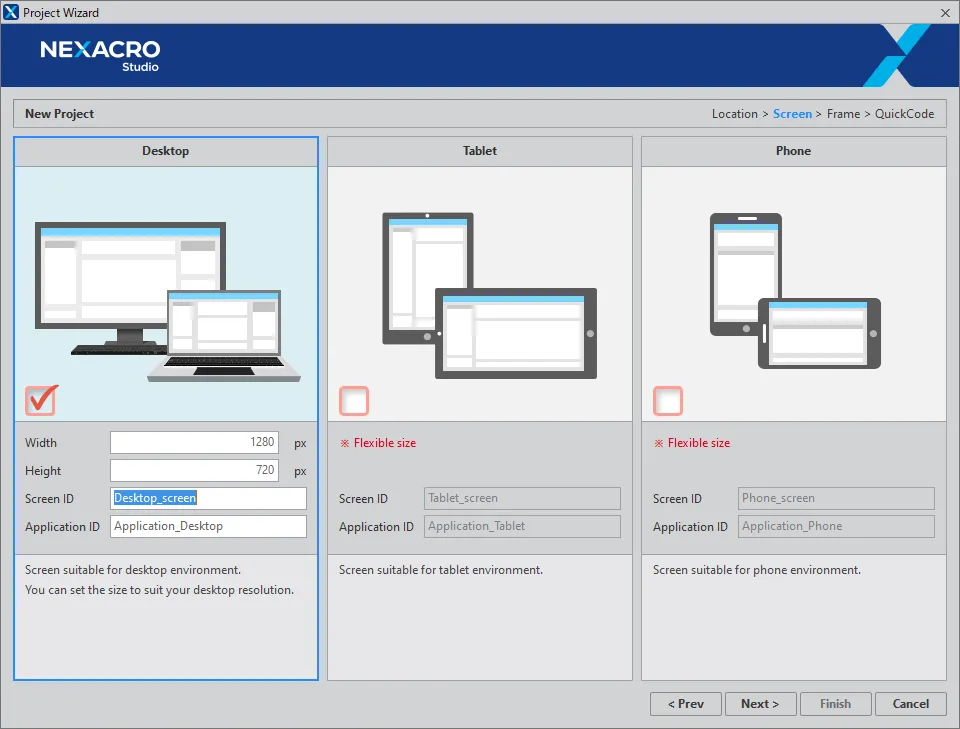Edit the Application_Desktop Application ID field
The height and width of the screenshot is (729, 960).
click(x=208, y=526)
